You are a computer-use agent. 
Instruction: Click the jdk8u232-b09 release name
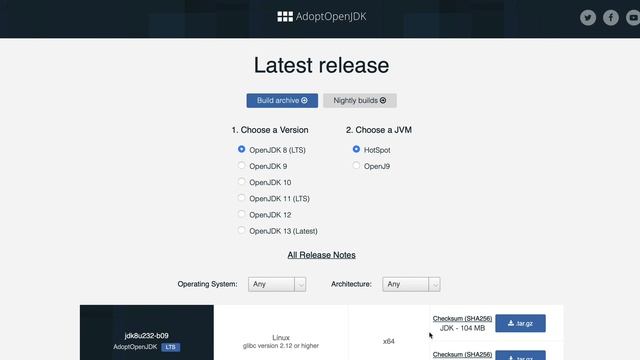147,336
